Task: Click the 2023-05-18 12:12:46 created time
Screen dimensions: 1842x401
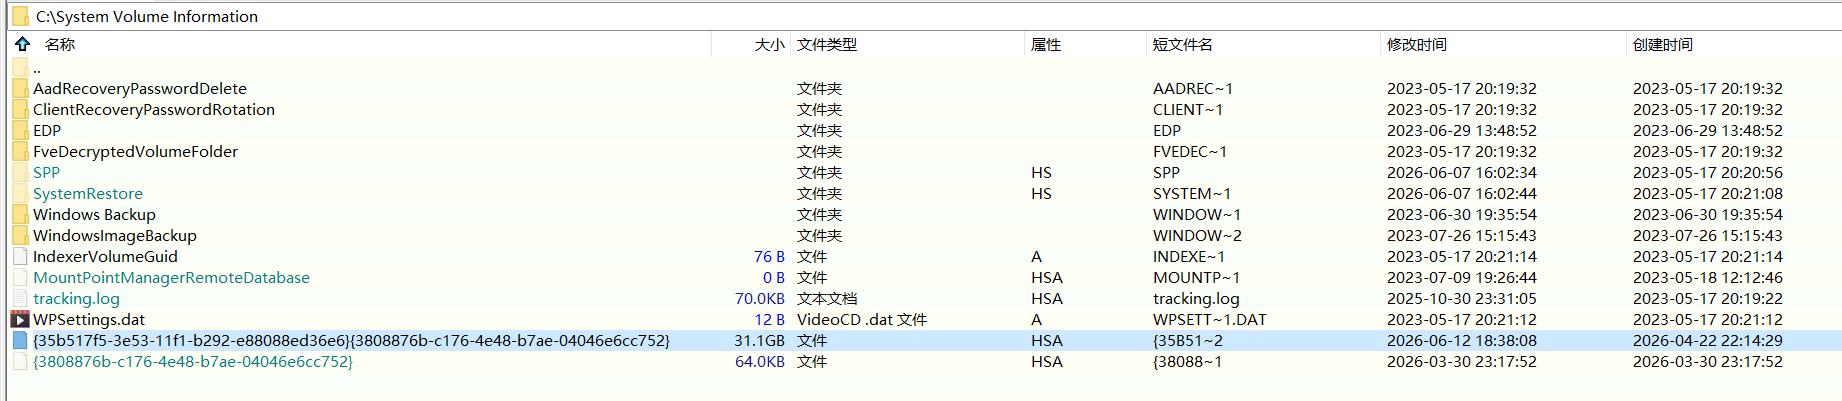Action: point(1708,277)
